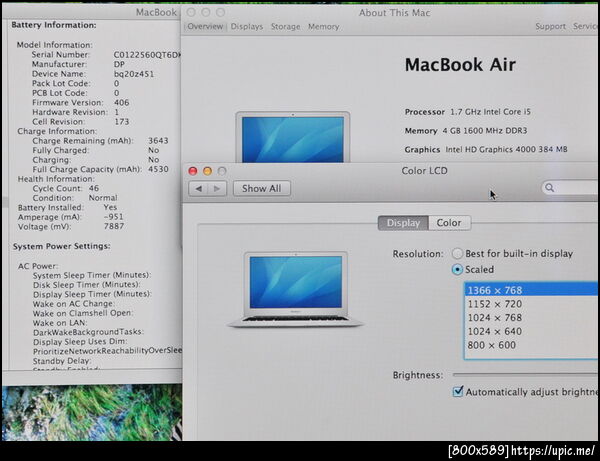Switch to the Color tab
Viewport: 600px width, 461px height.
point(449,223)
